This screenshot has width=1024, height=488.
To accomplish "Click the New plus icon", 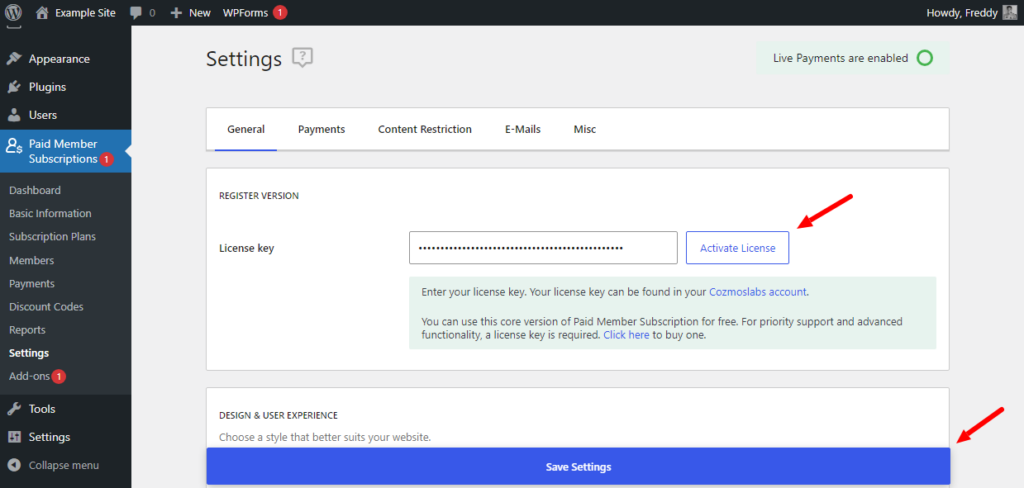I will [x=176, y=12].
